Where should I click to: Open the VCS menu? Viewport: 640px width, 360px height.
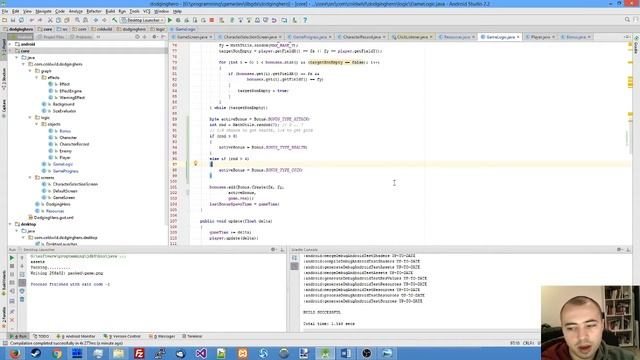146,11
